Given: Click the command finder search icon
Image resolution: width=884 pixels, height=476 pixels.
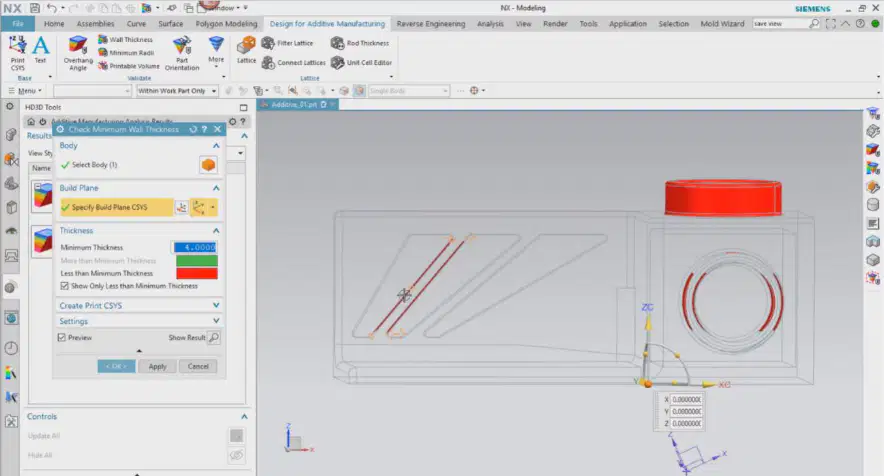Looking at the screenshot, I should pos(814,24).
